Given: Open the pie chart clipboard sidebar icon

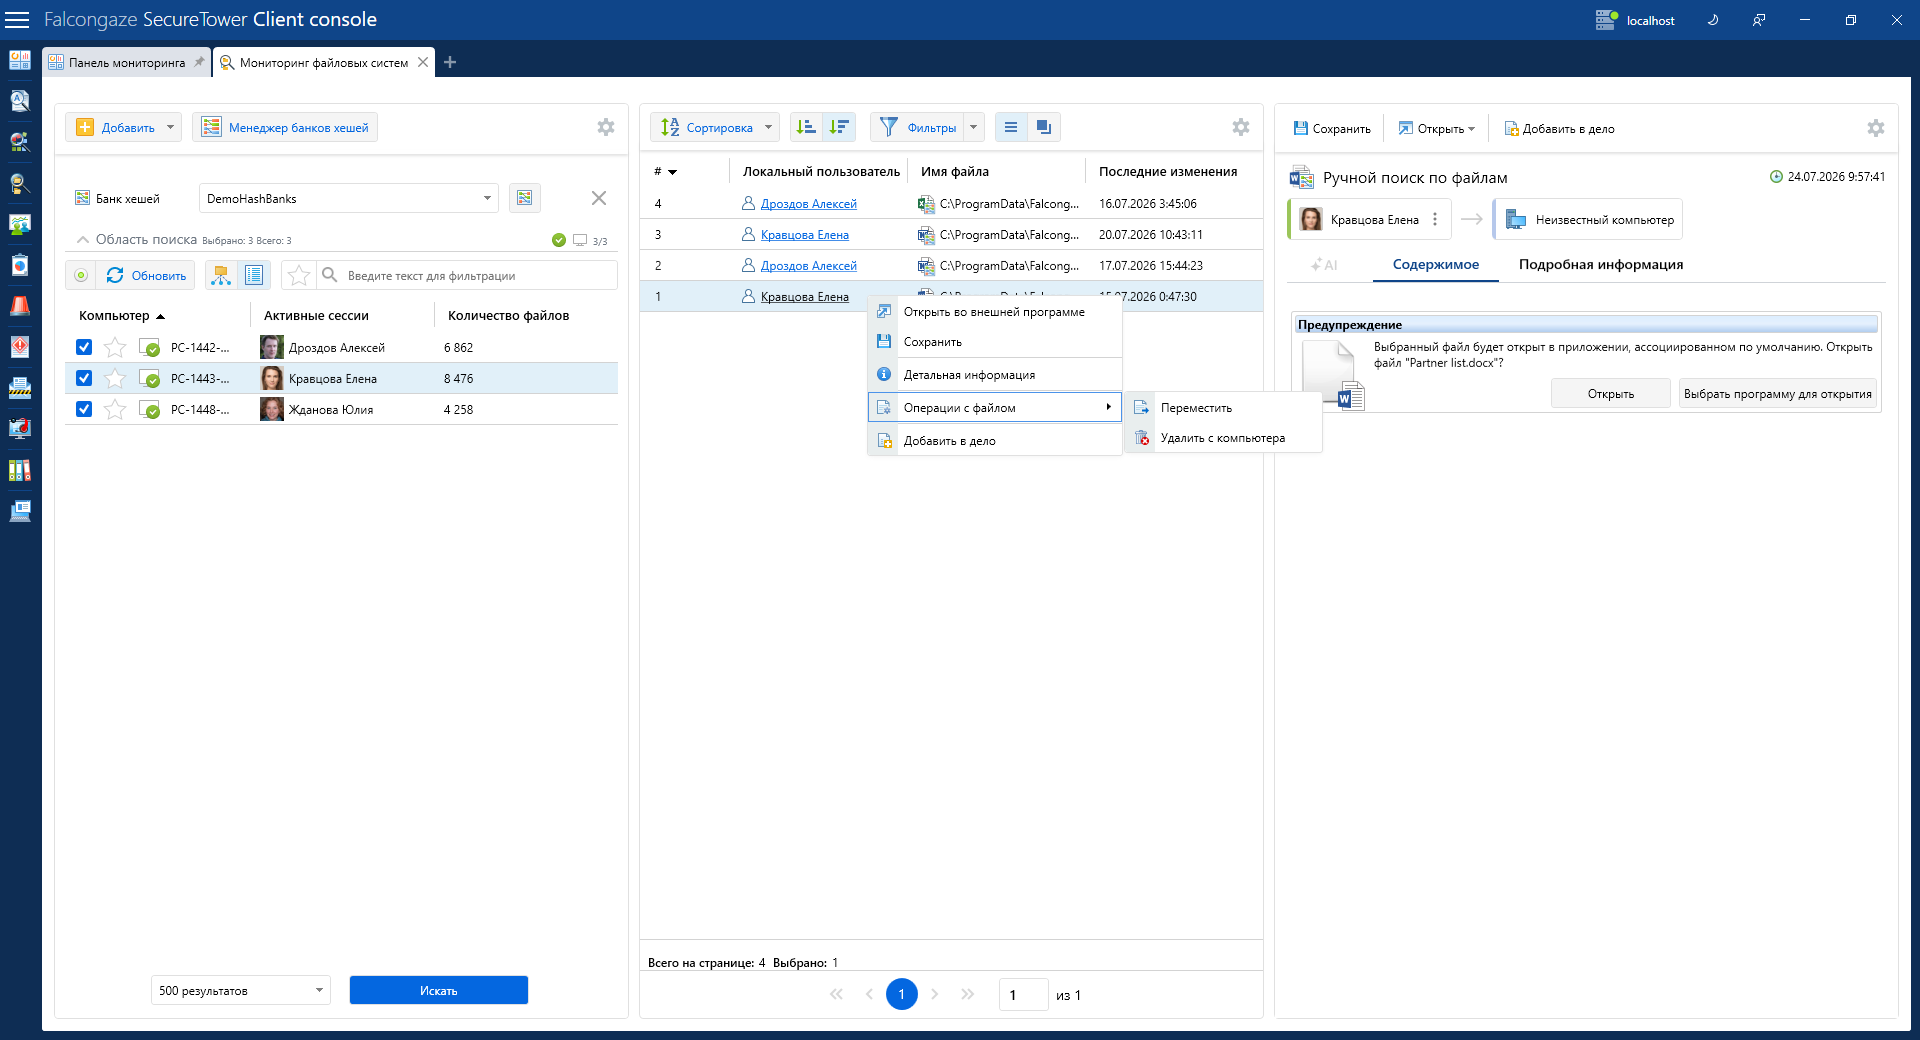Looking at the screenshot, I should 20,265.
